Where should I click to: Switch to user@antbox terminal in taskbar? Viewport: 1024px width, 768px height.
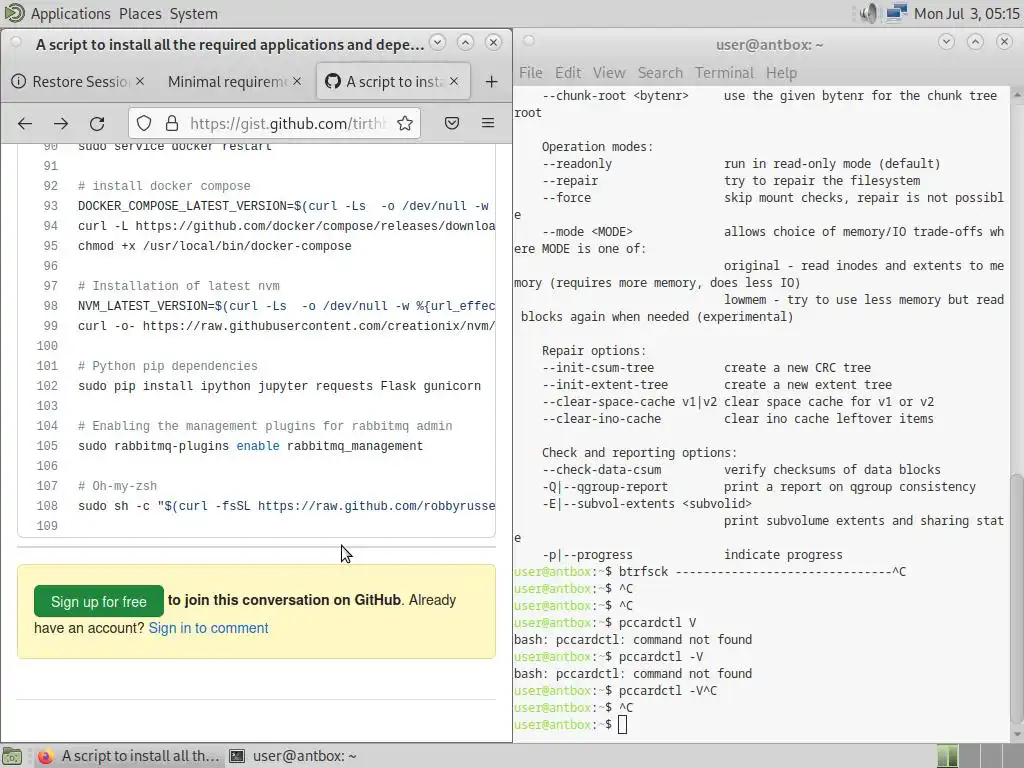[x=292, y=756]
